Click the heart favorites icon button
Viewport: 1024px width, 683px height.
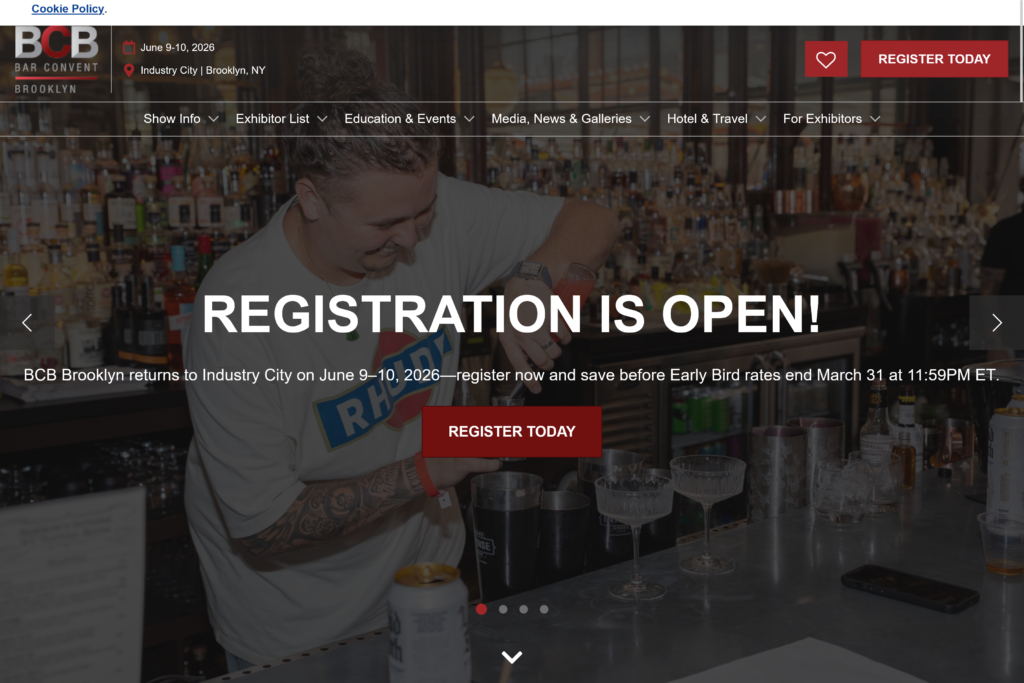click(825, 59)
